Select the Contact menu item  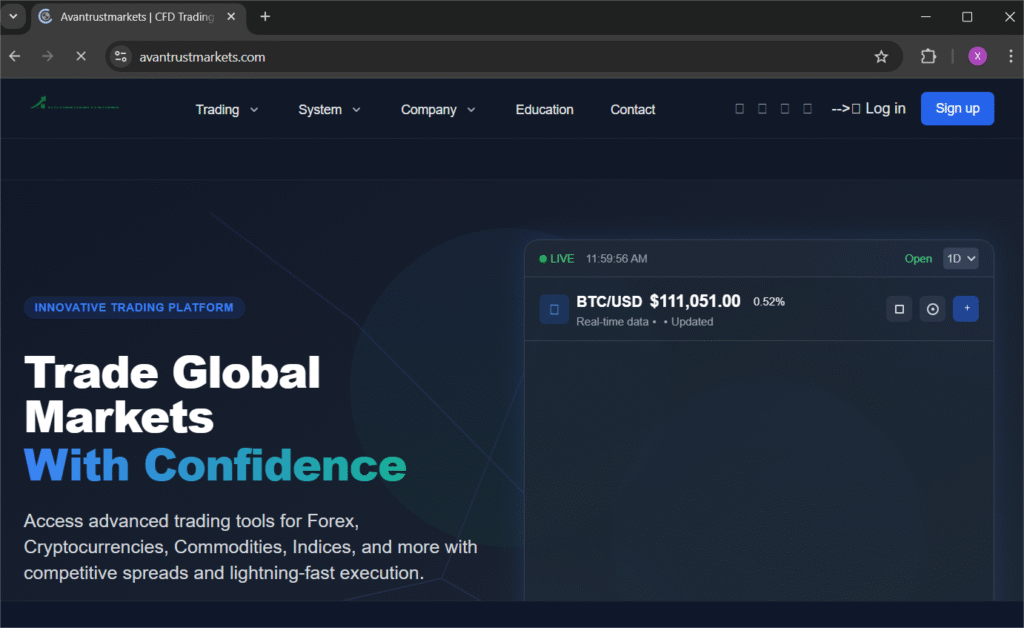[x=632, y=109]
